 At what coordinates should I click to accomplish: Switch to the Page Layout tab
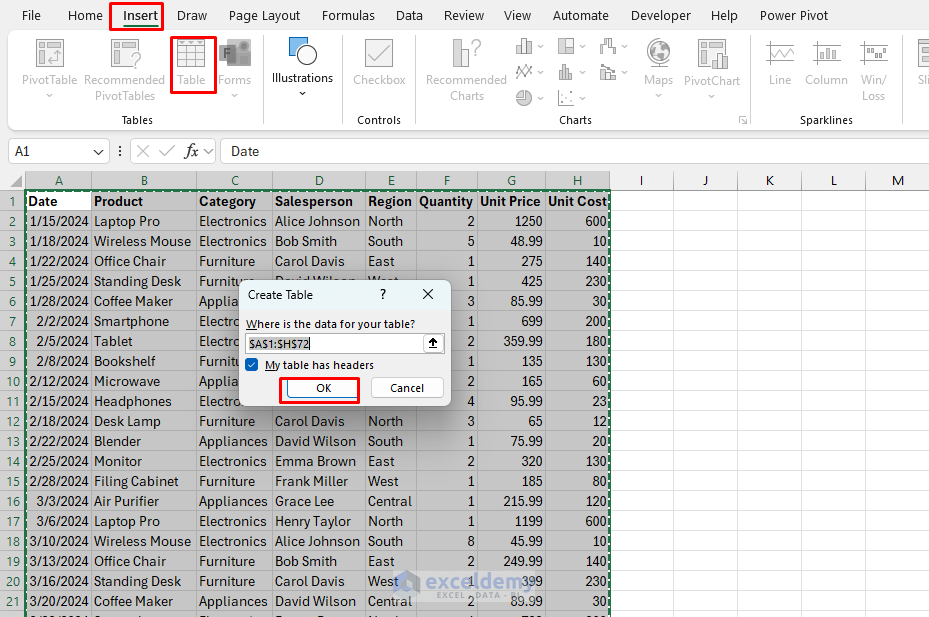coord(264,15)
